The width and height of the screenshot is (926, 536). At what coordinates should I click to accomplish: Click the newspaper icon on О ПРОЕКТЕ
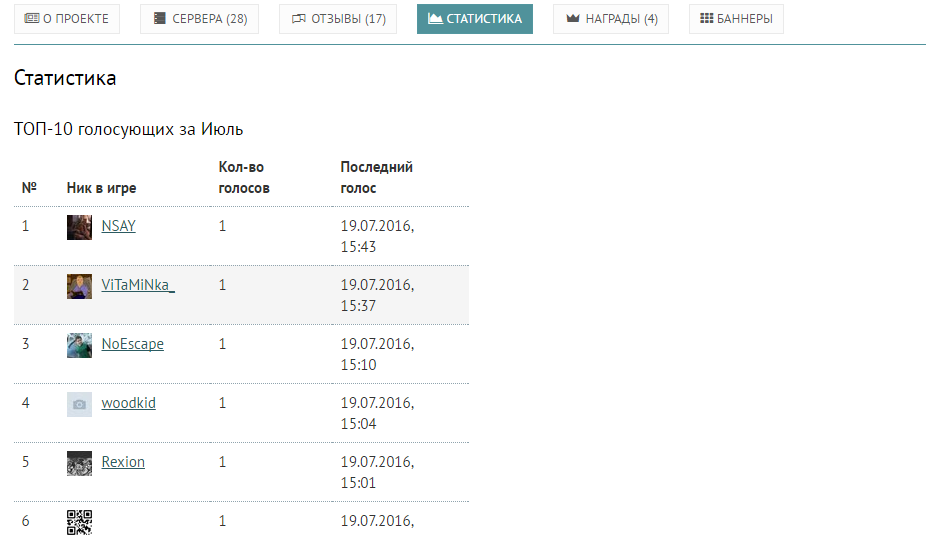[31, 18]
